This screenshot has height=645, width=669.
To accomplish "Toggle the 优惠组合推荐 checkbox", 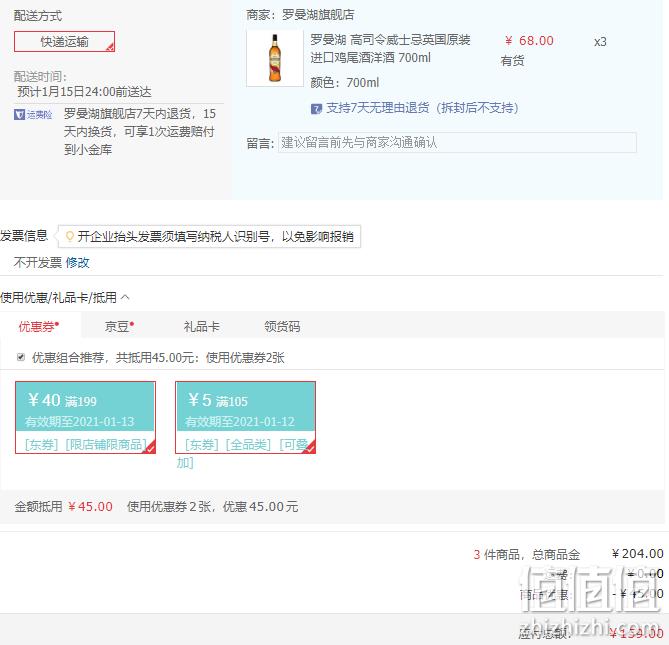I will 20,357.
